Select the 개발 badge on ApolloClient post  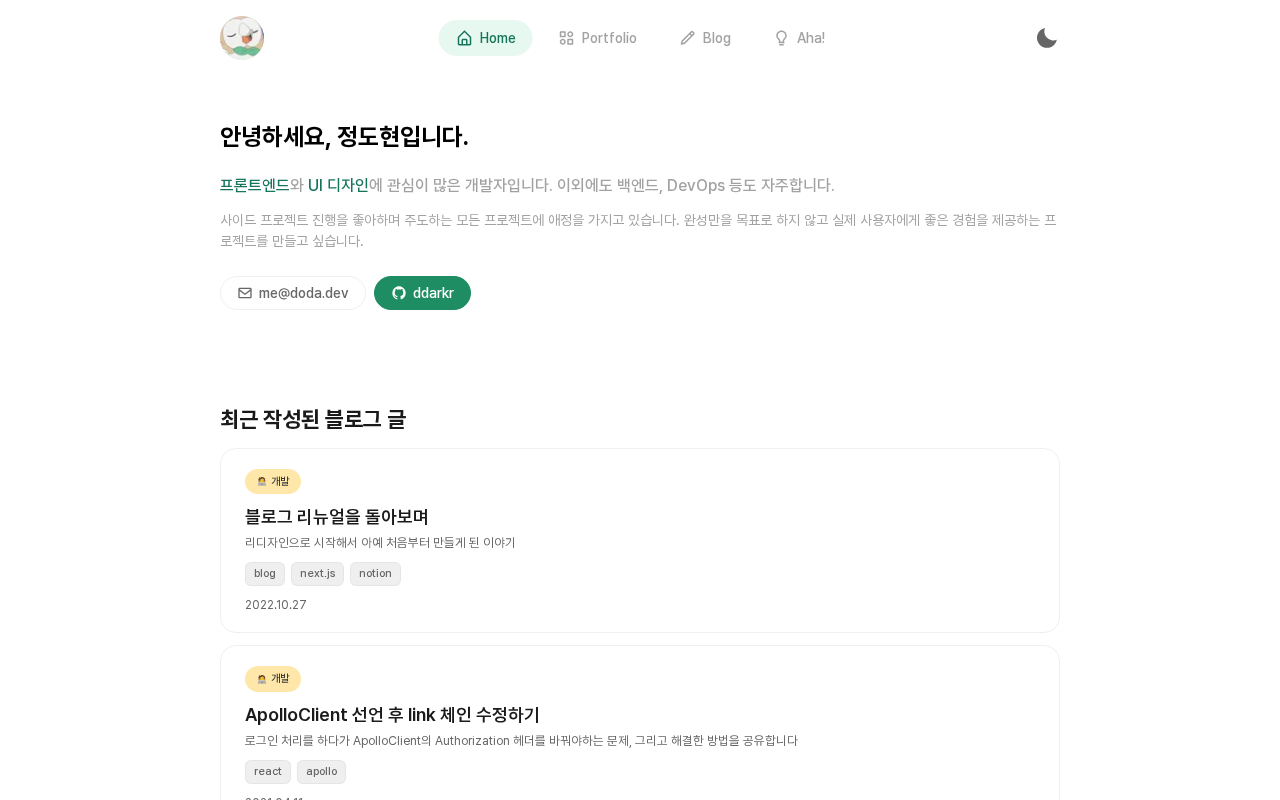point(273,679)
